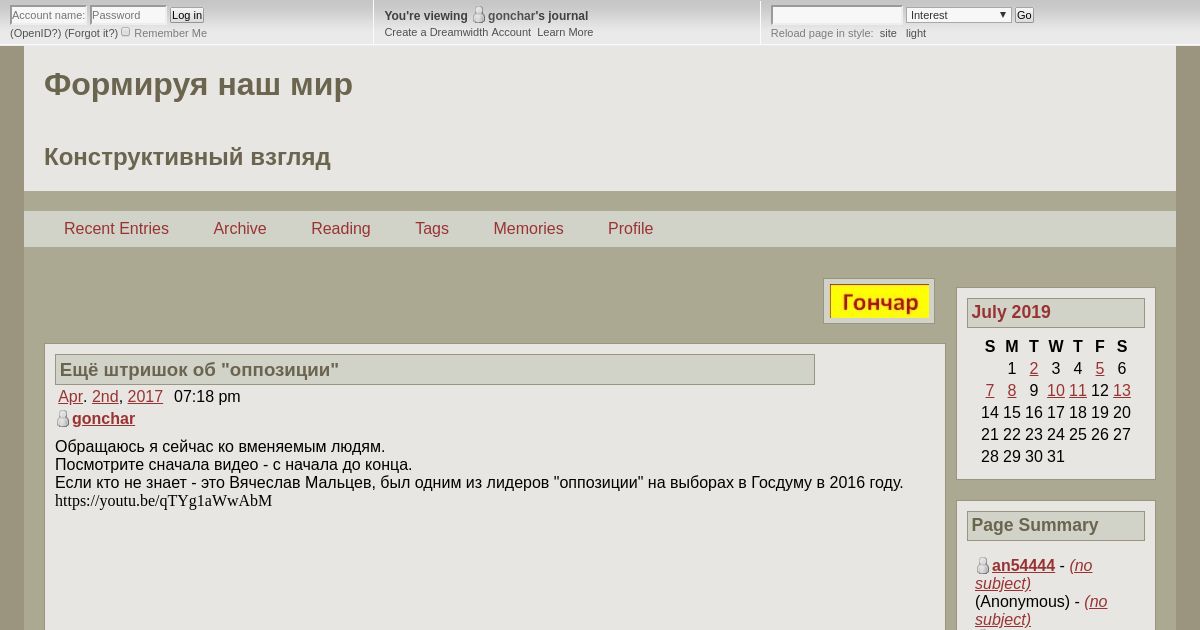Open the Recent Entries tab
Image resolution: width=1200 pixels, height=630 pixels.
tap(116, 229)
